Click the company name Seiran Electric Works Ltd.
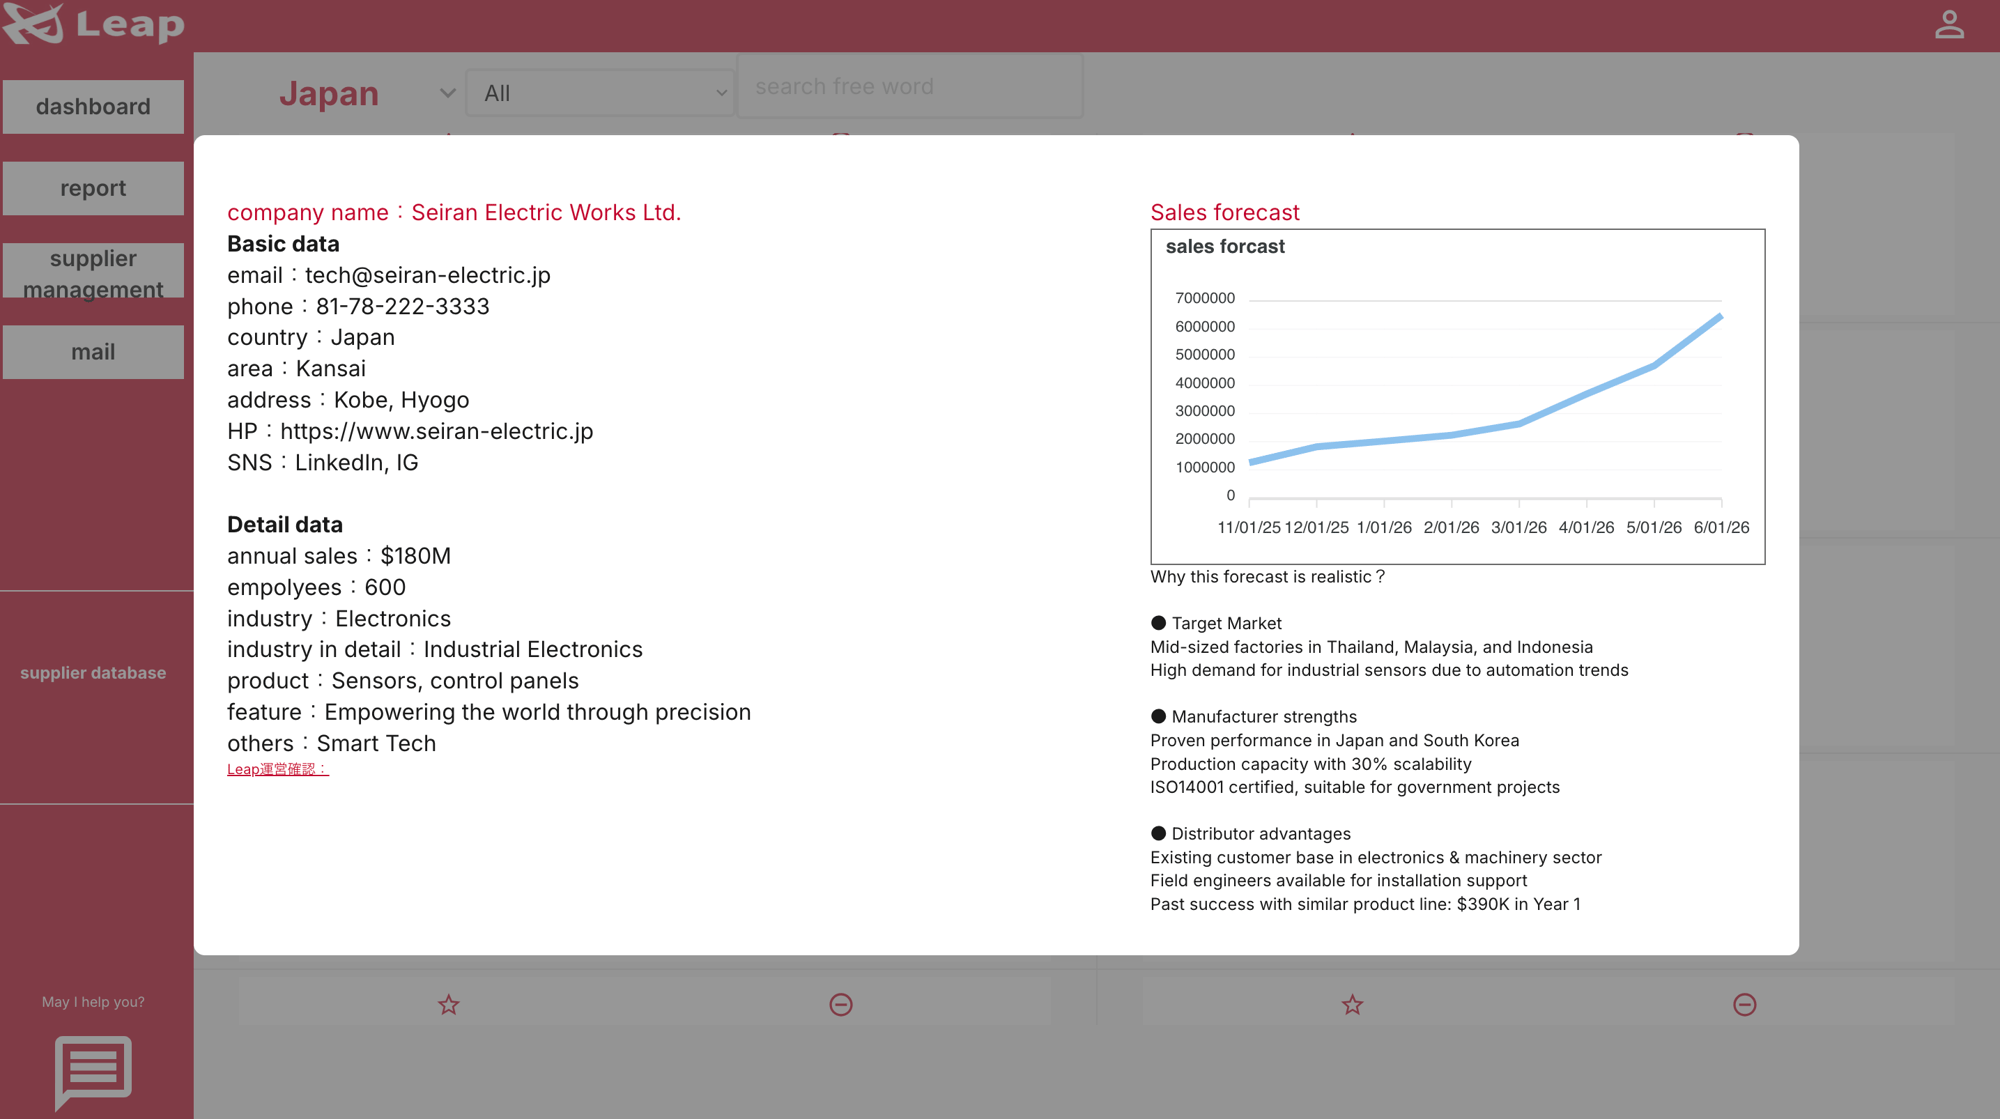2000x1119 pixels. (546, 212)
